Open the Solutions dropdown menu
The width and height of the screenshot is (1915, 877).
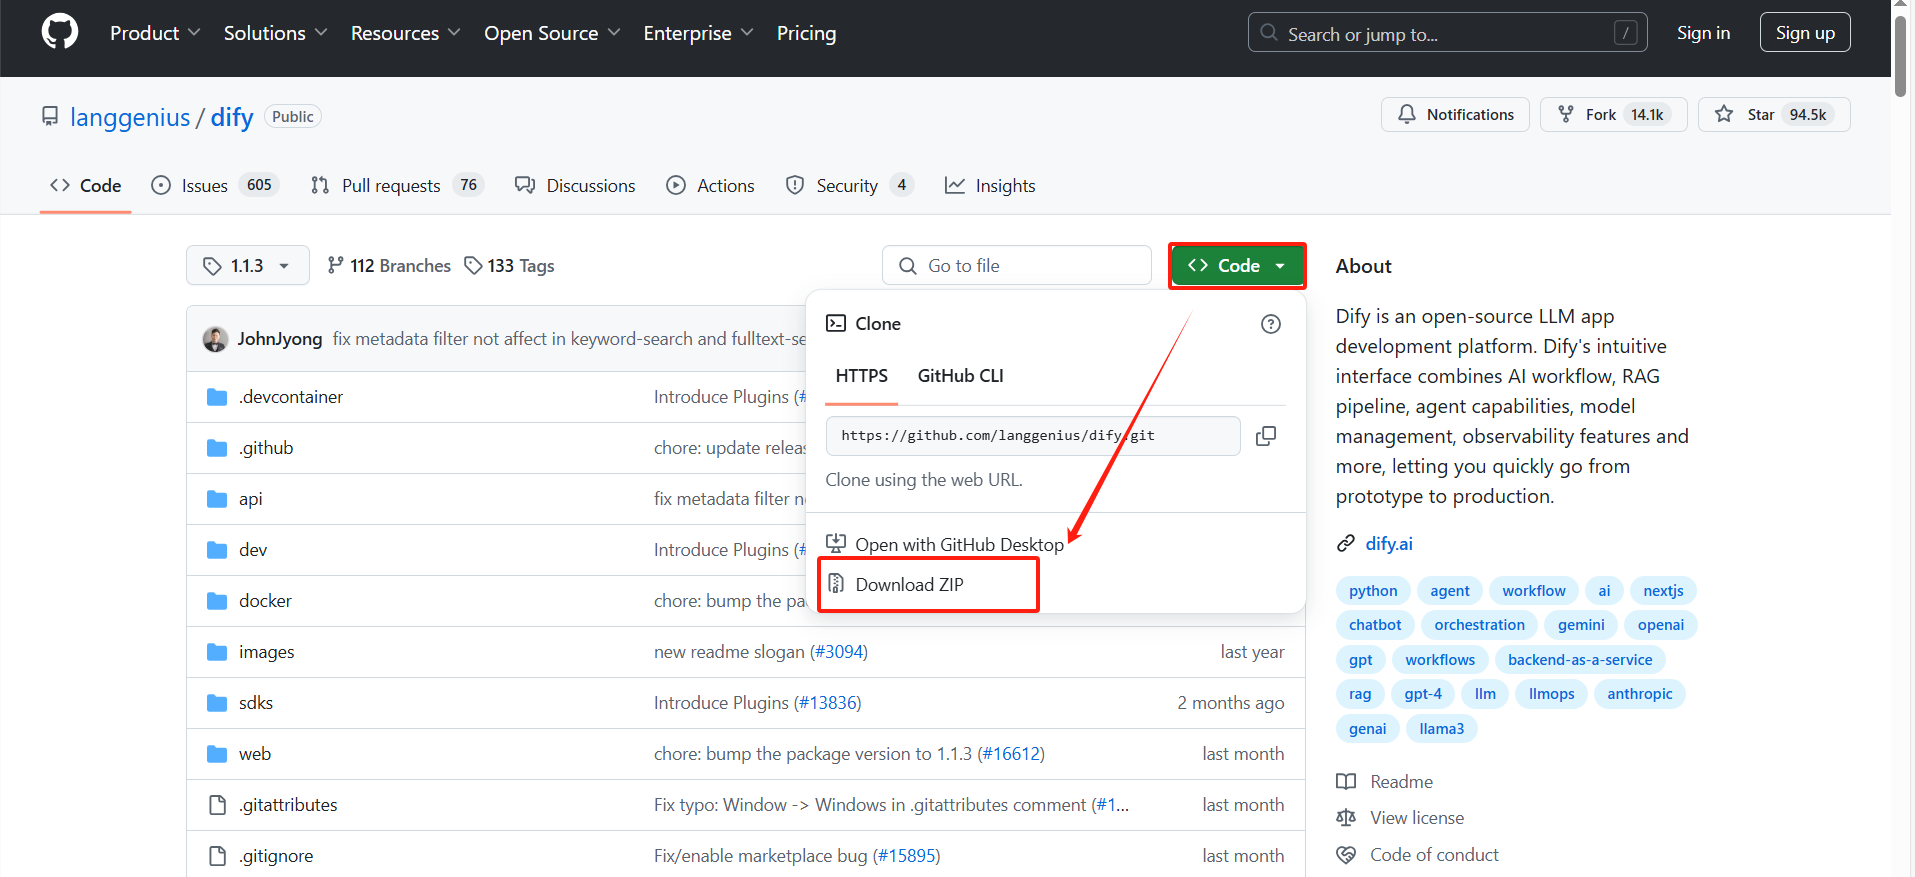click(x=275, y=33)
